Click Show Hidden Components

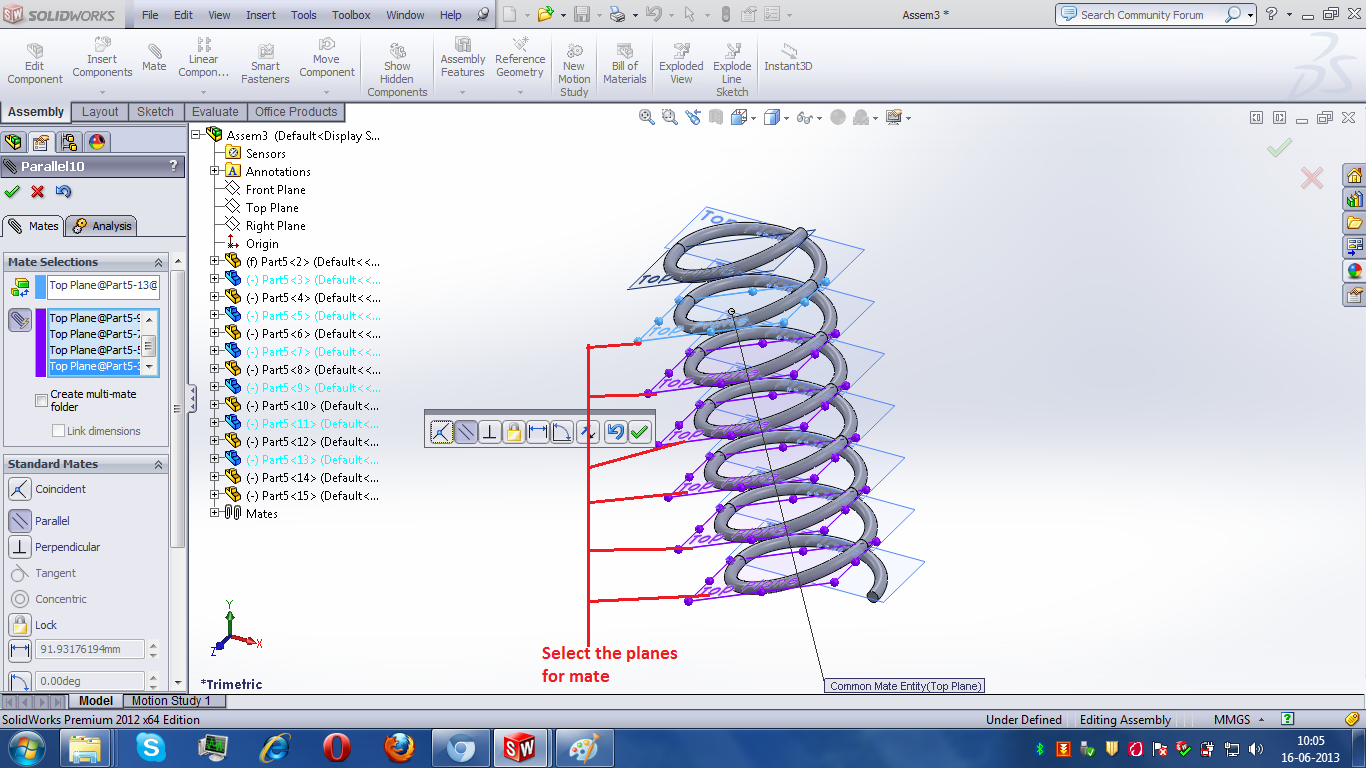[x=397, y=70]
